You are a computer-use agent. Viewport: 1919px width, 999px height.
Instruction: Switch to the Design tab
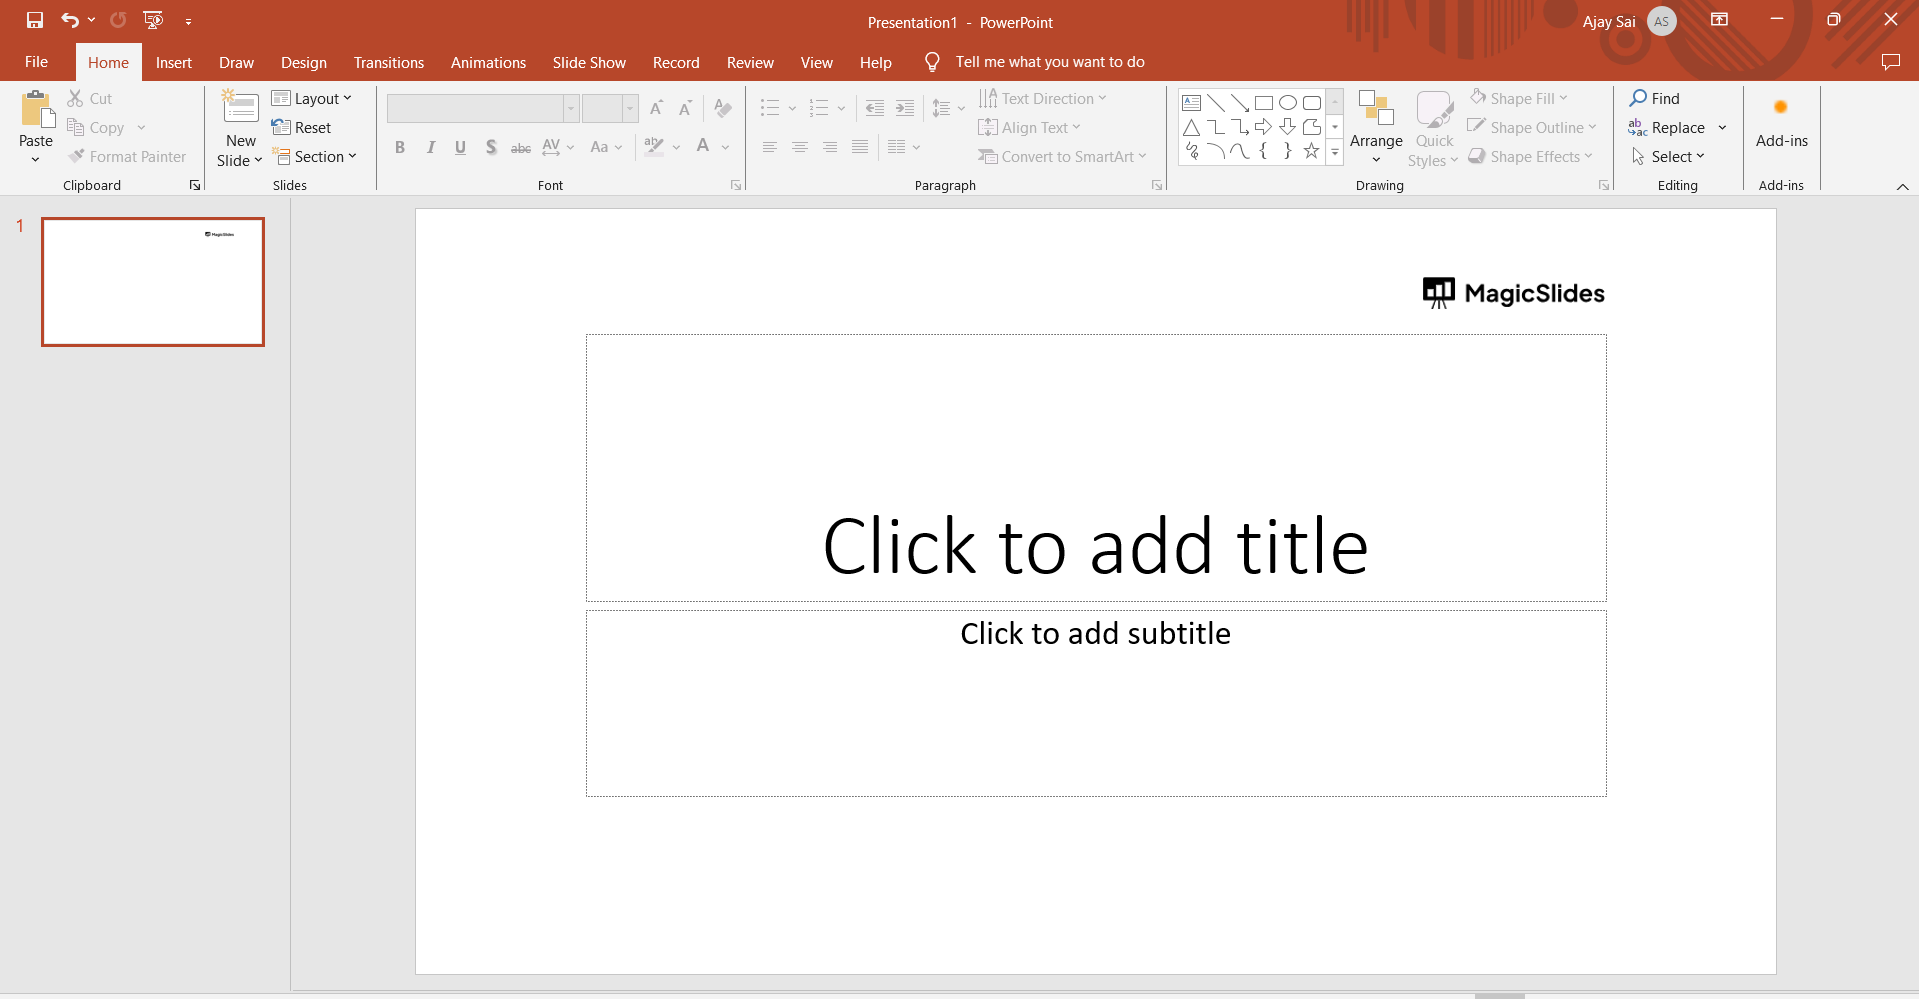click(x=303, y=62)
